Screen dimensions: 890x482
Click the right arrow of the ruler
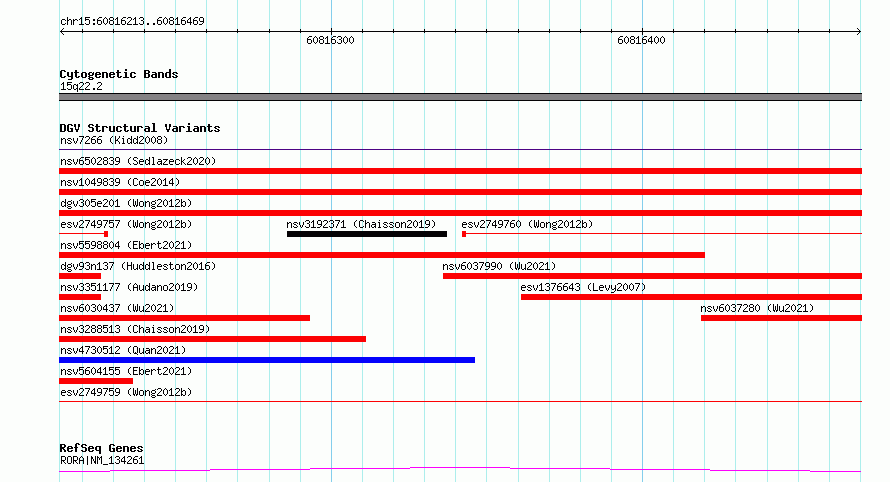pos(859,32)
